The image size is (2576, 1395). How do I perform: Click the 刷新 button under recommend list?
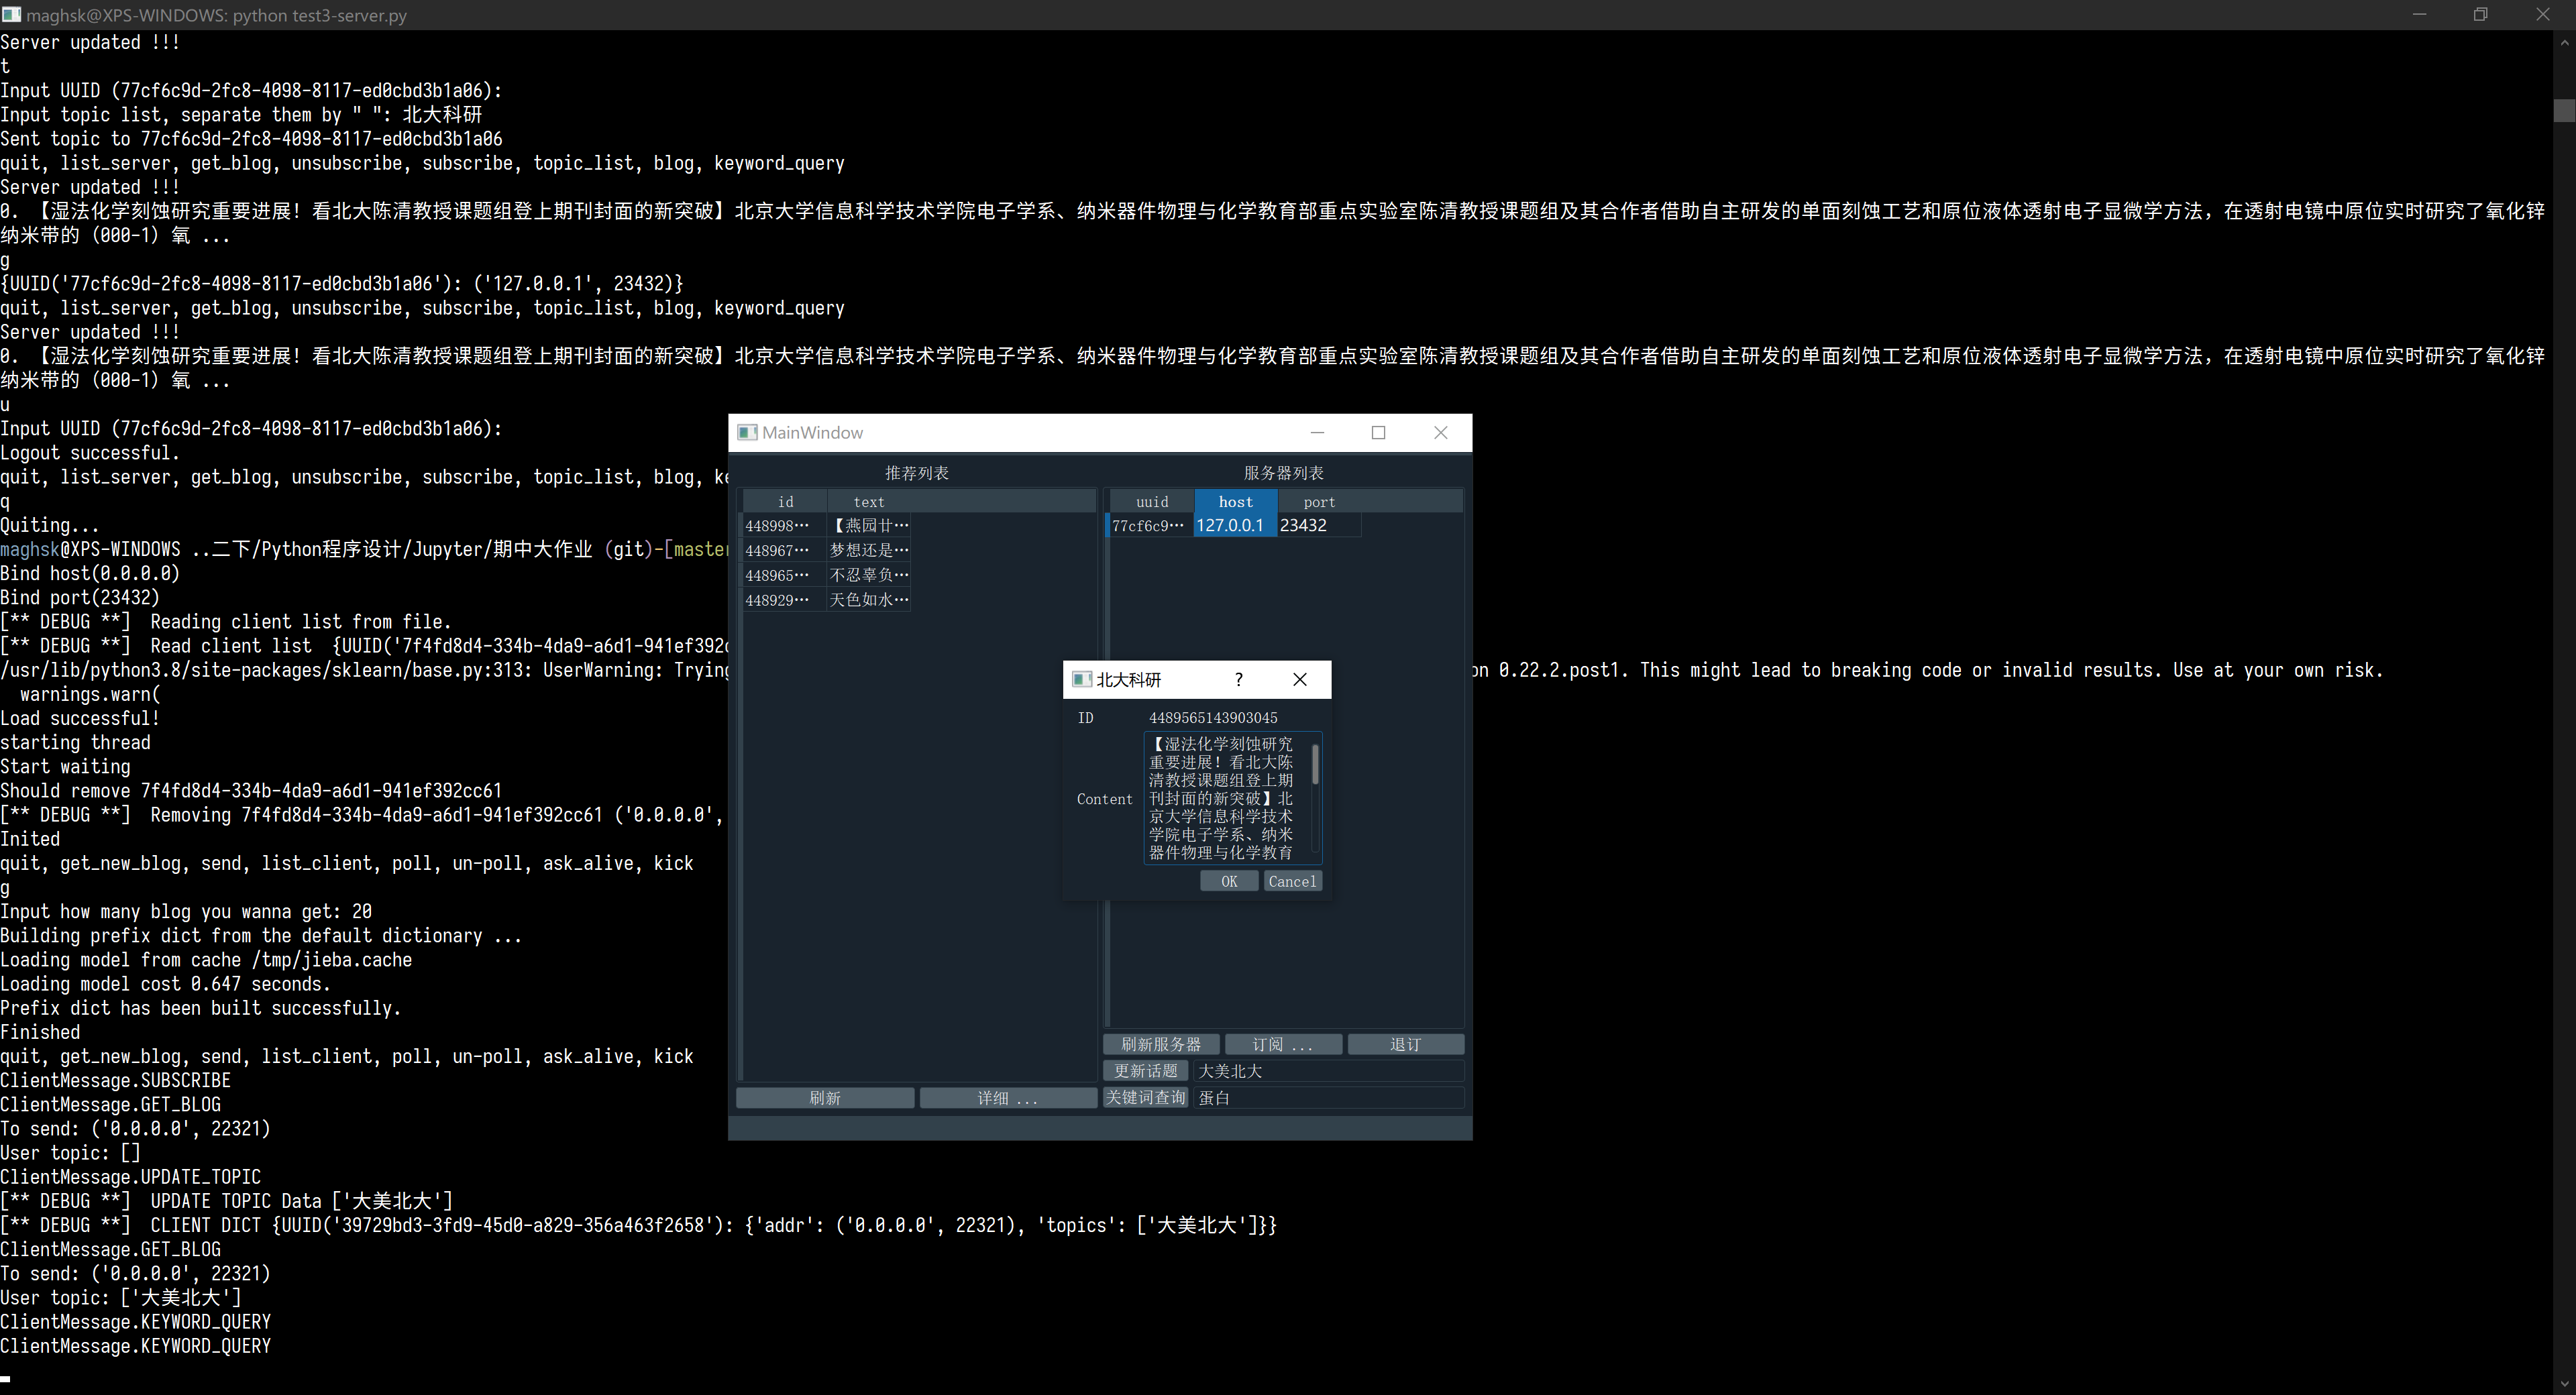pos(824,1098)
